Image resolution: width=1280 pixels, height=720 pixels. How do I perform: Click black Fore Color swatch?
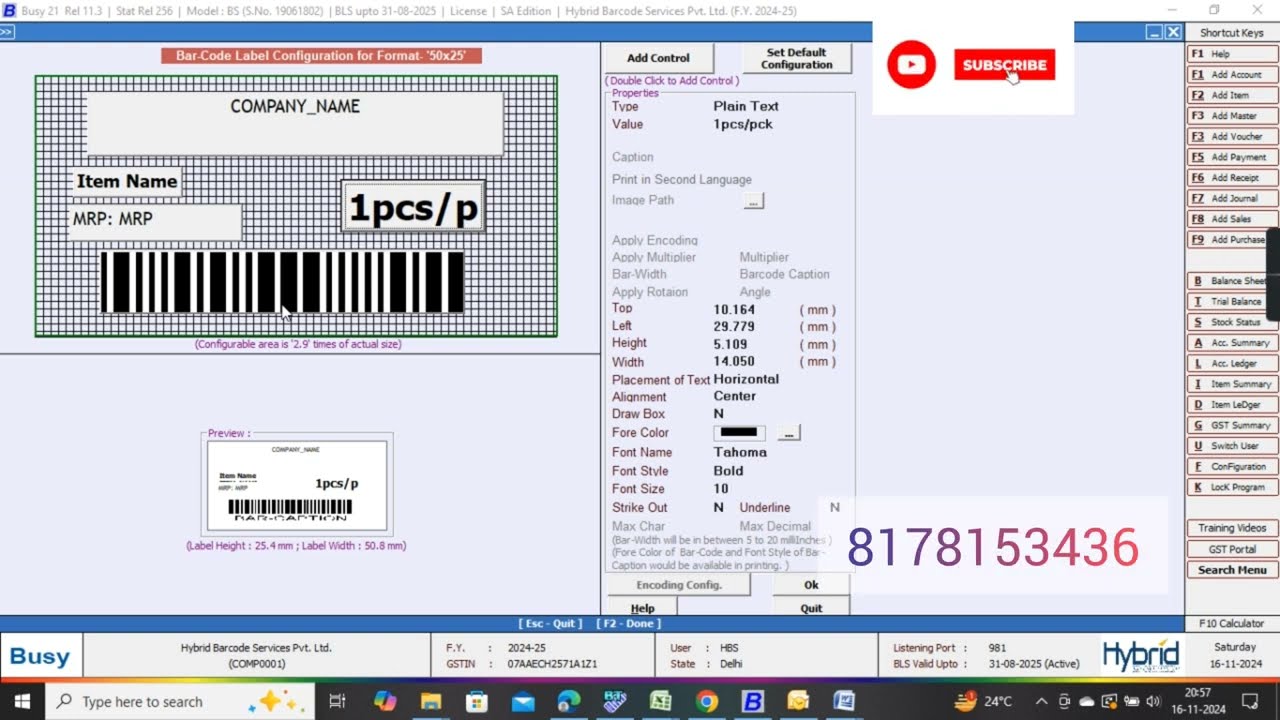(x=739, y=433)
